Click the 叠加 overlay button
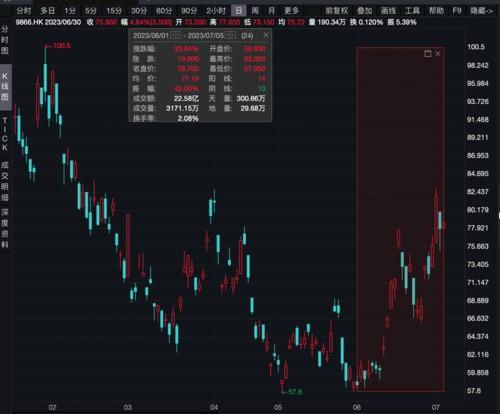This screenshot has width=500, height=414. point(364,11)
